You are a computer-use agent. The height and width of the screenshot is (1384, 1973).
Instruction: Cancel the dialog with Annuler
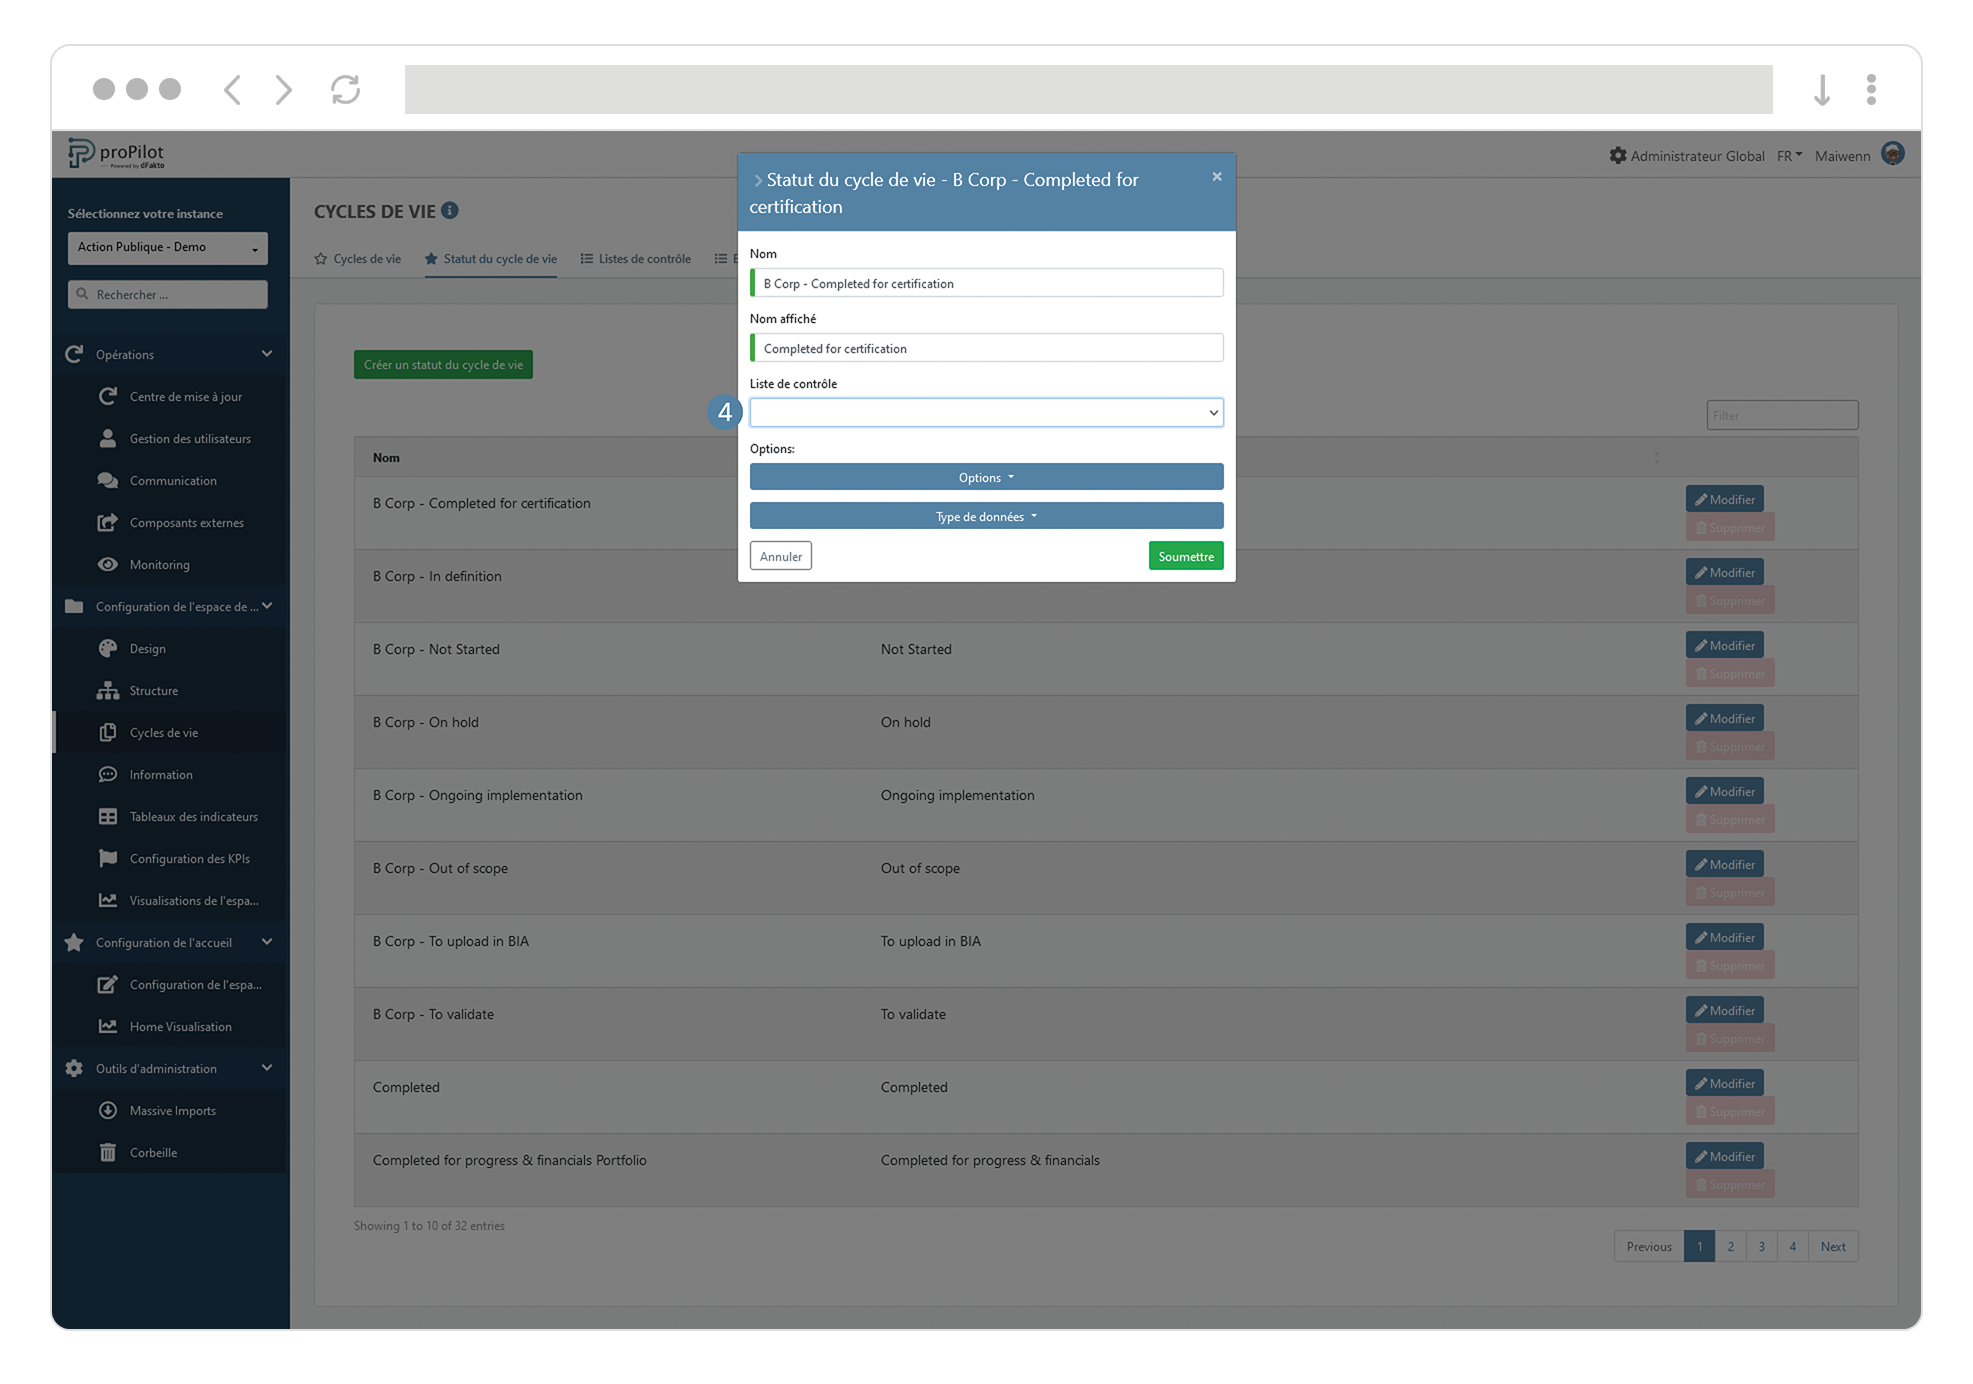[x=780, y=555]
